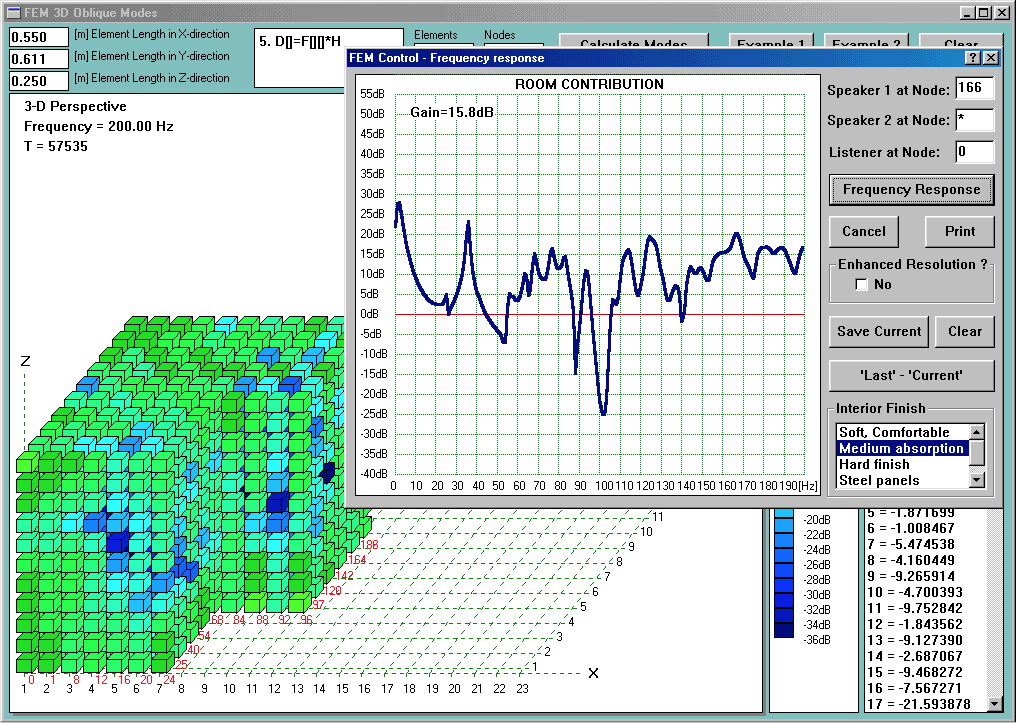Select Medium absorption in Interior Finish

(x=902, y=448)
